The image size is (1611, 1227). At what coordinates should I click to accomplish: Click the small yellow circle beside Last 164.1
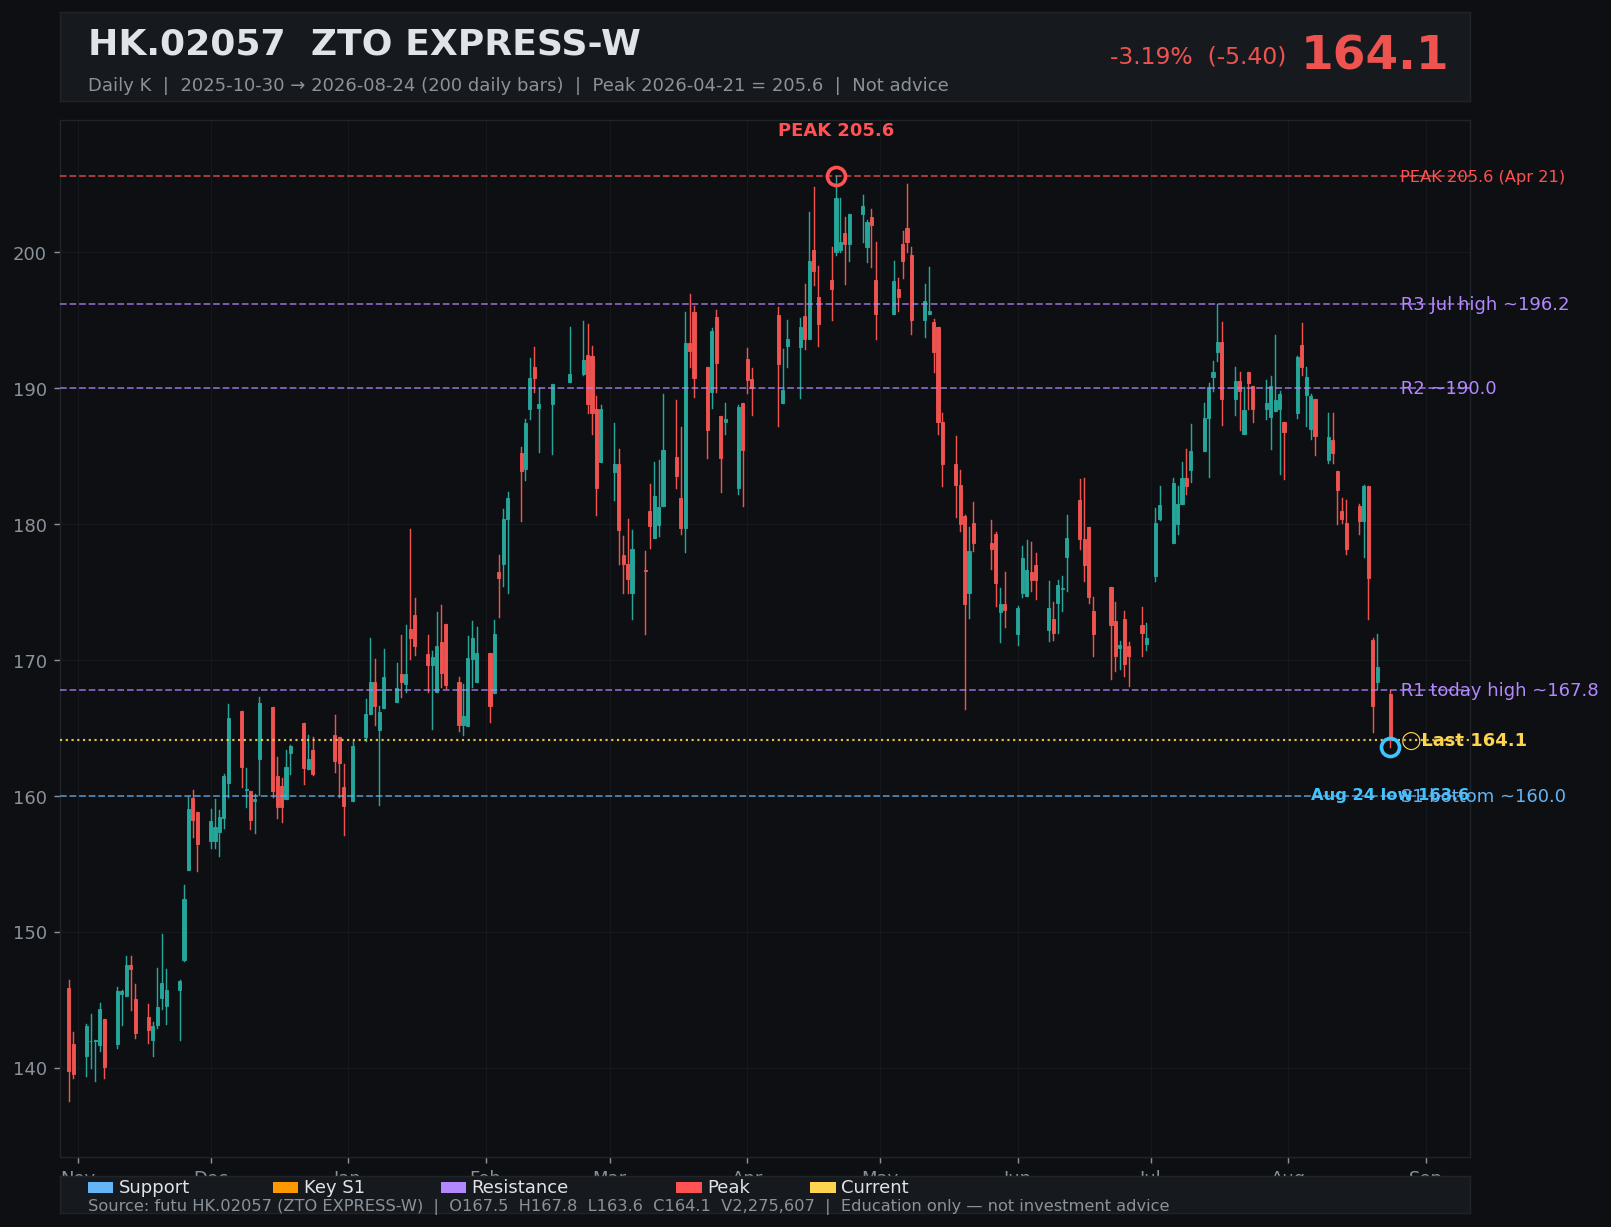[1411, 741]
